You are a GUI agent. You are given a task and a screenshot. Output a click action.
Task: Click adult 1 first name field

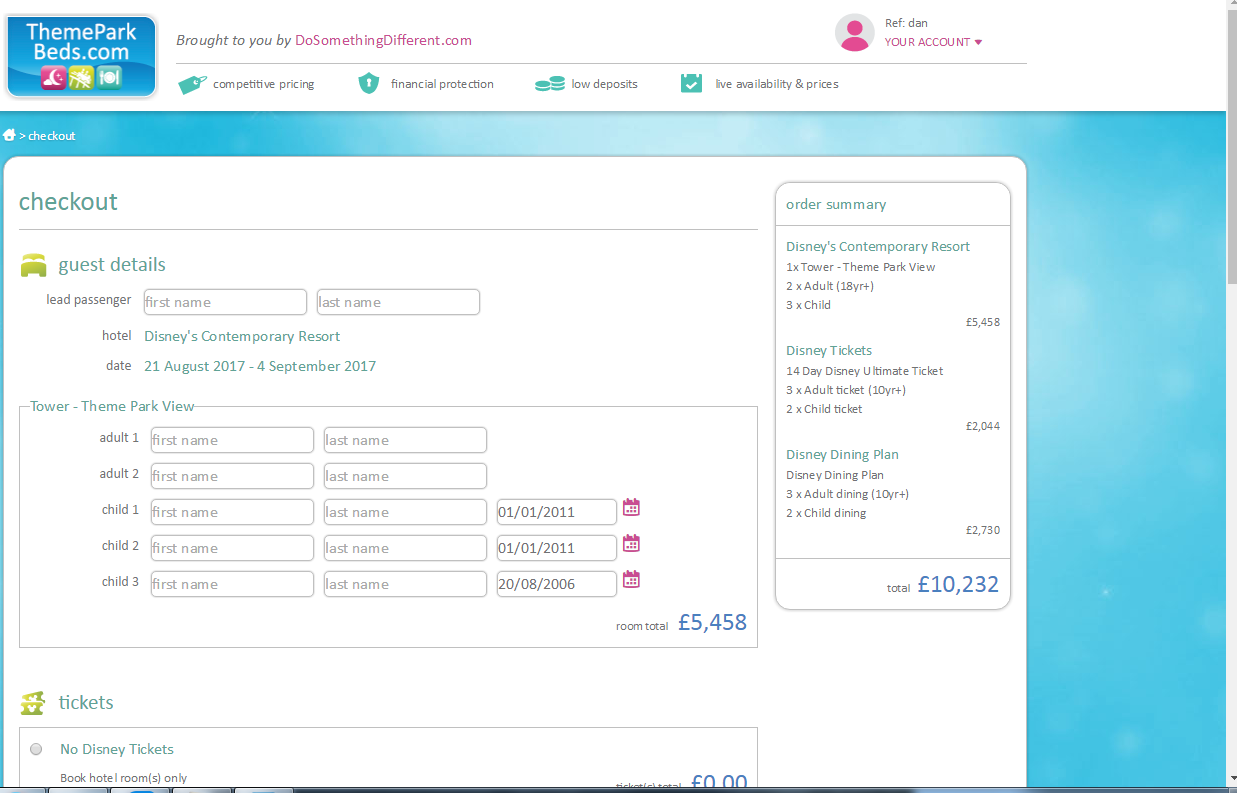pos(232,440)
